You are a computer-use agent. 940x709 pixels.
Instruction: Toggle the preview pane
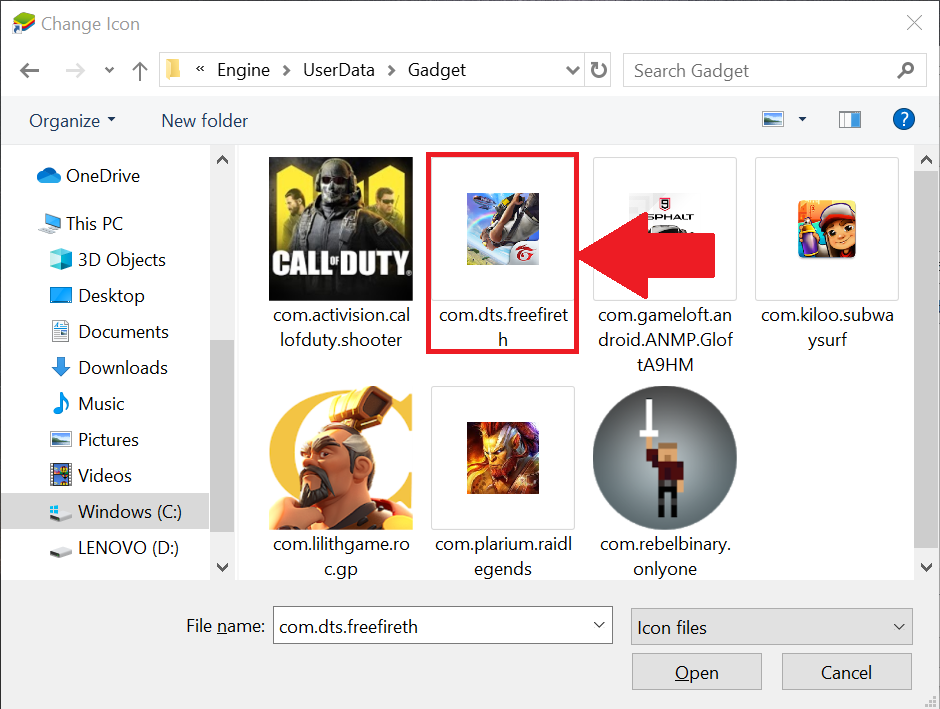click(x=849, y=119)
